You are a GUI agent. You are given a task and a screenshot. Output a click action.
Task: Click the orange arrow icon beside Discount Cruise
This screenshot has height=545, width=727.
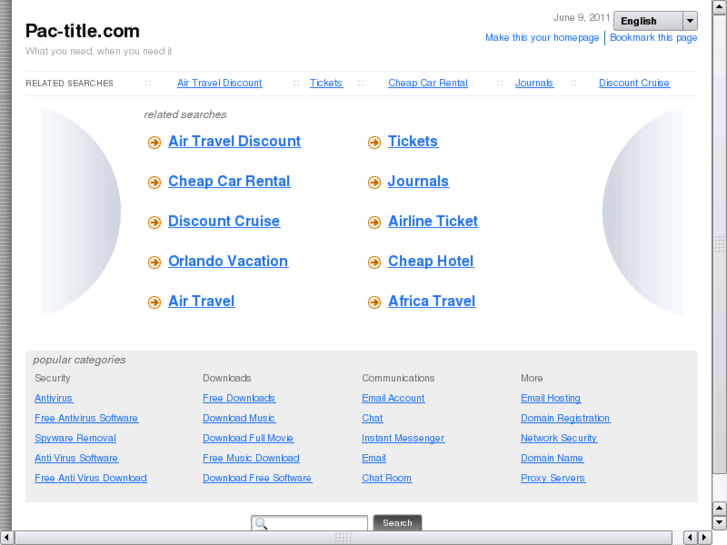(x=154, y=222)
